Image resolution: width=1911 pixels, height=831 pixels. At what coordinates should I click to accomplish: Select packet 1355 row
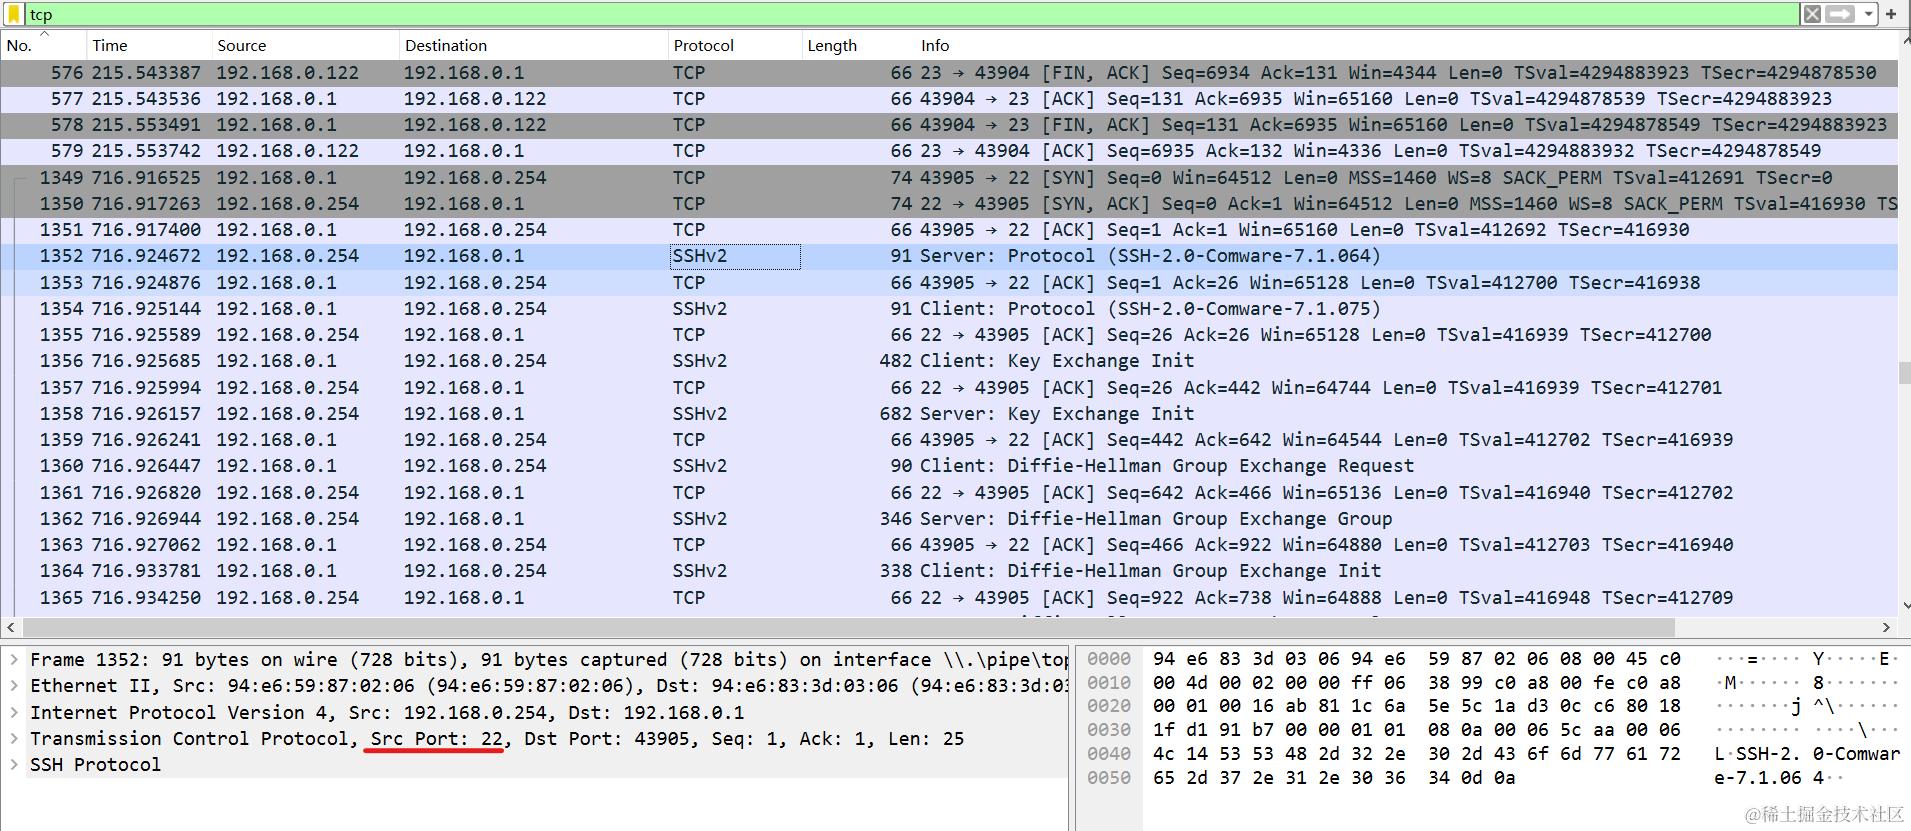949,335
